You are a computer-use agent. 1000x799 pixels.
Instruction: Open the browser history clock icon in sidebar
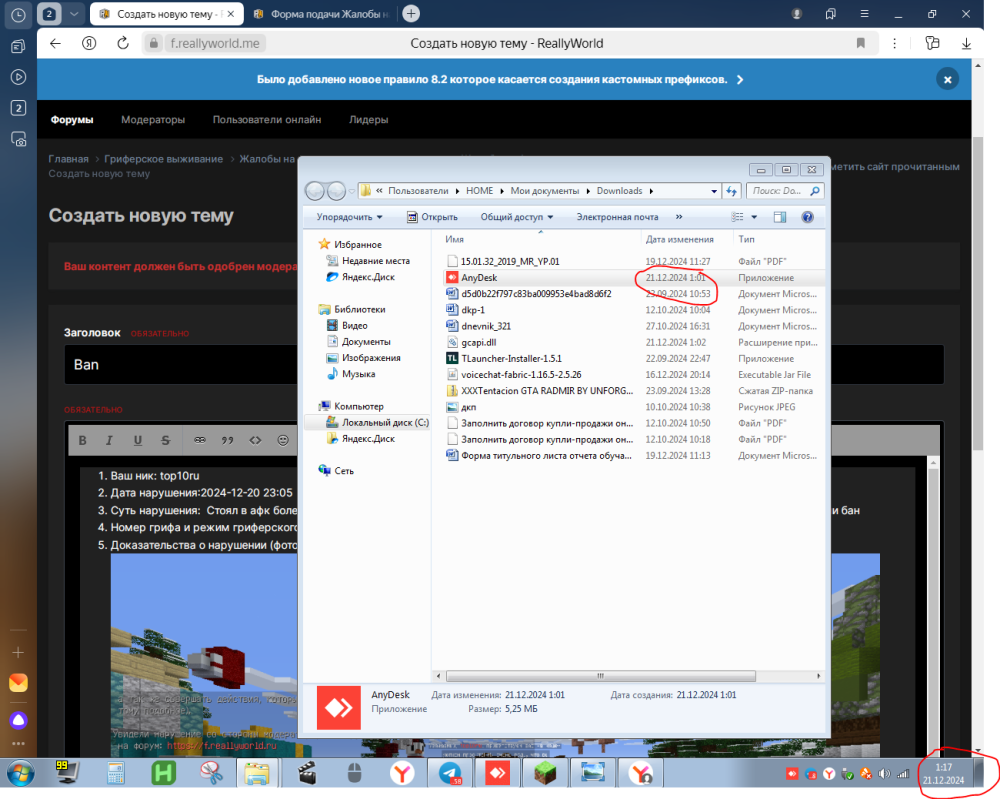coord(18,14)
